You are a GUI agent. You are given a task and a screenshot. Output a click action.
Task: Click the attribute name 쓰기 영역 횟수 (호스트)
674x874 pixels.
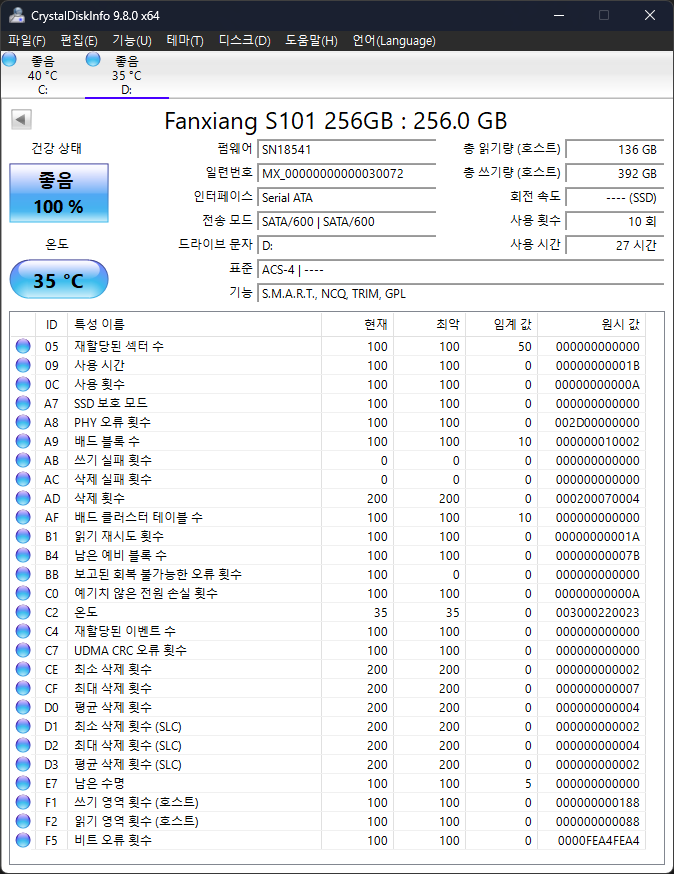(x=137, y=802)
